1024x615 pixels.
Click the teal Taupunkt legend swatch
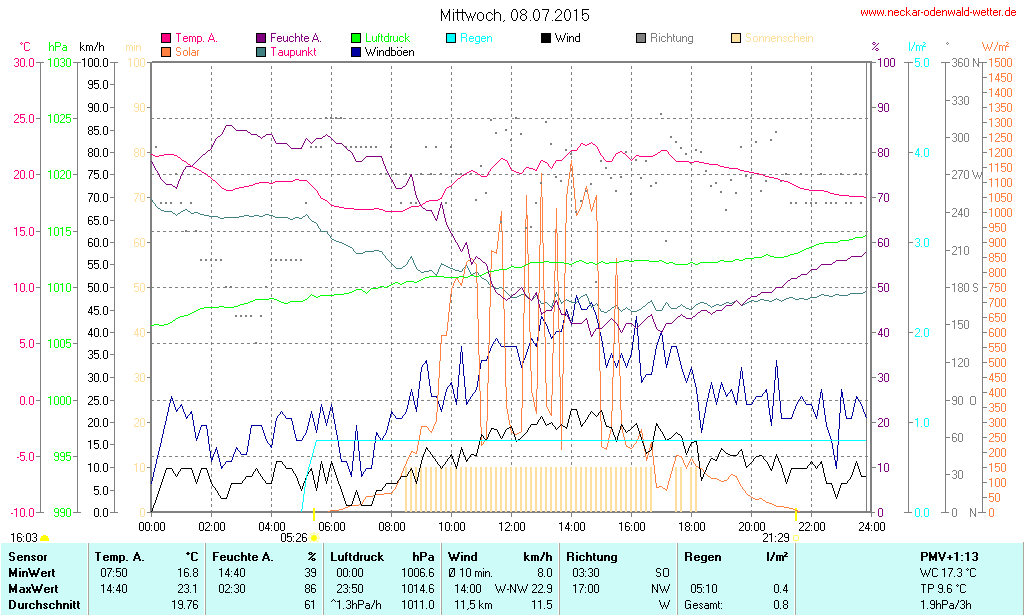tap(262, 52)
